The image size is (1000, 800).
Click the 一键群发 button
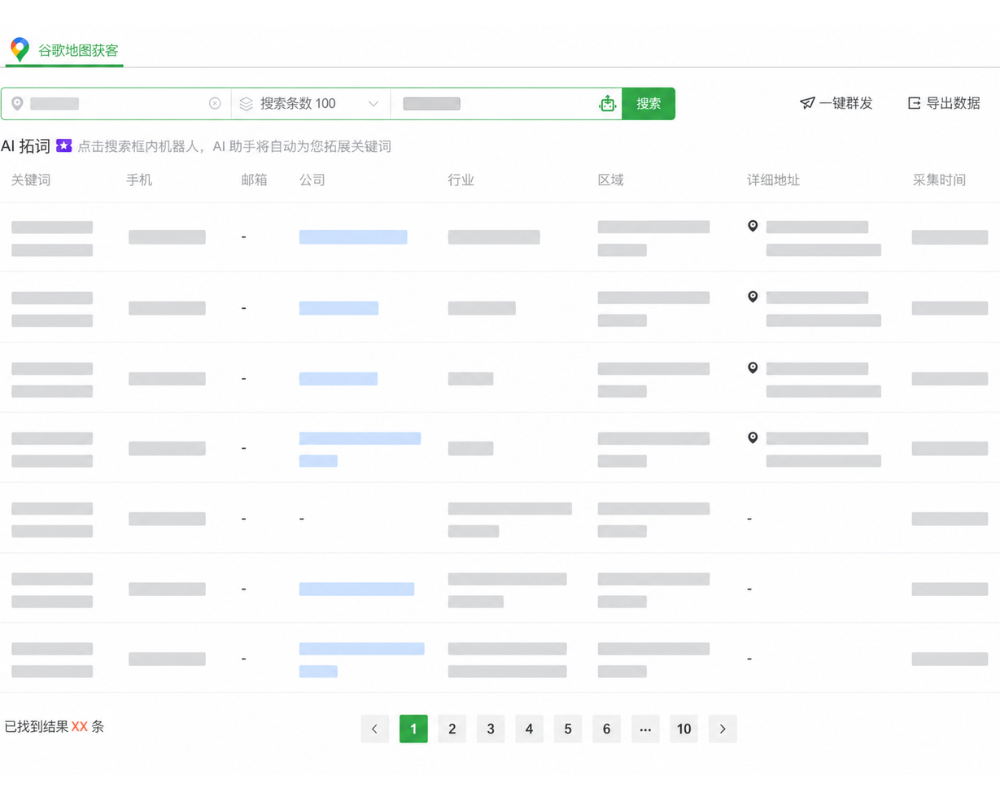[836, 103]
